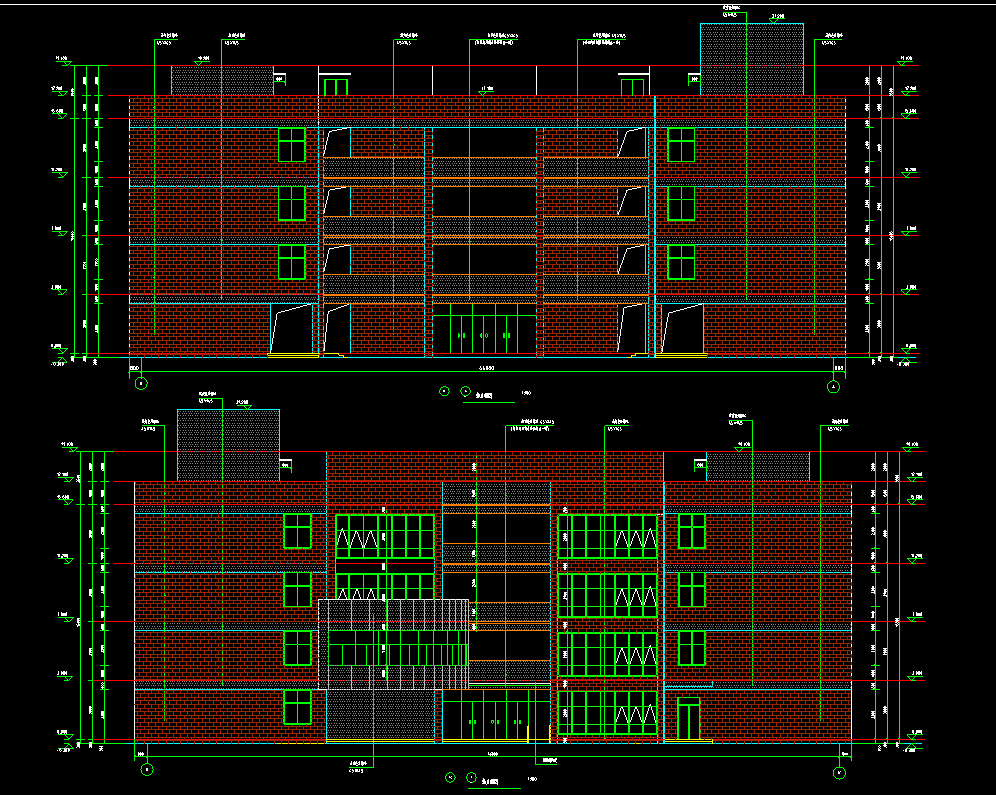Image resolution: width=996 pixels, height=795 pixels.
Task: Select the top-left green window in bottom elevation
Action: [x=297, y=531]
